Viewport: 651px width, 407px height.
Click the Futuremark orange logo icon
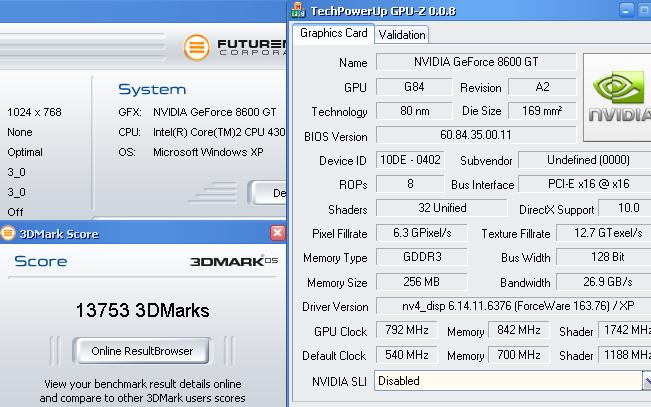point(196,47)
